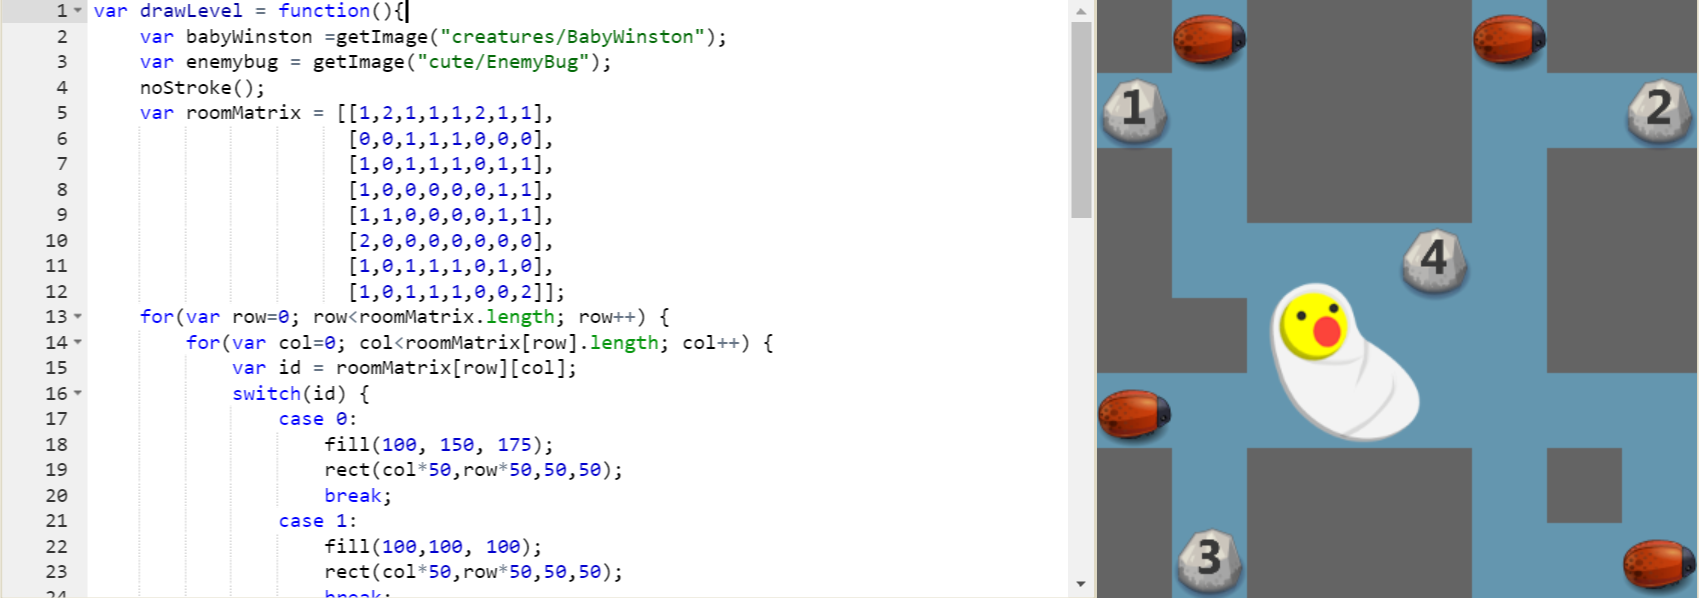Click the rock numbered 3

click(1209, 558)
